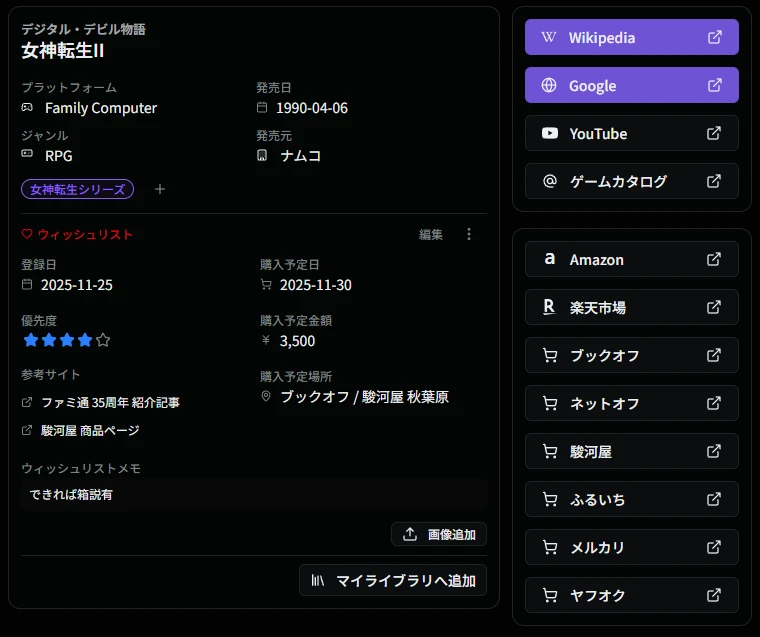The width and height of the screenshot is (760, 637).
Task: Click the subtitle デジタル・デビル物語
Action: (x=83, y=29)
